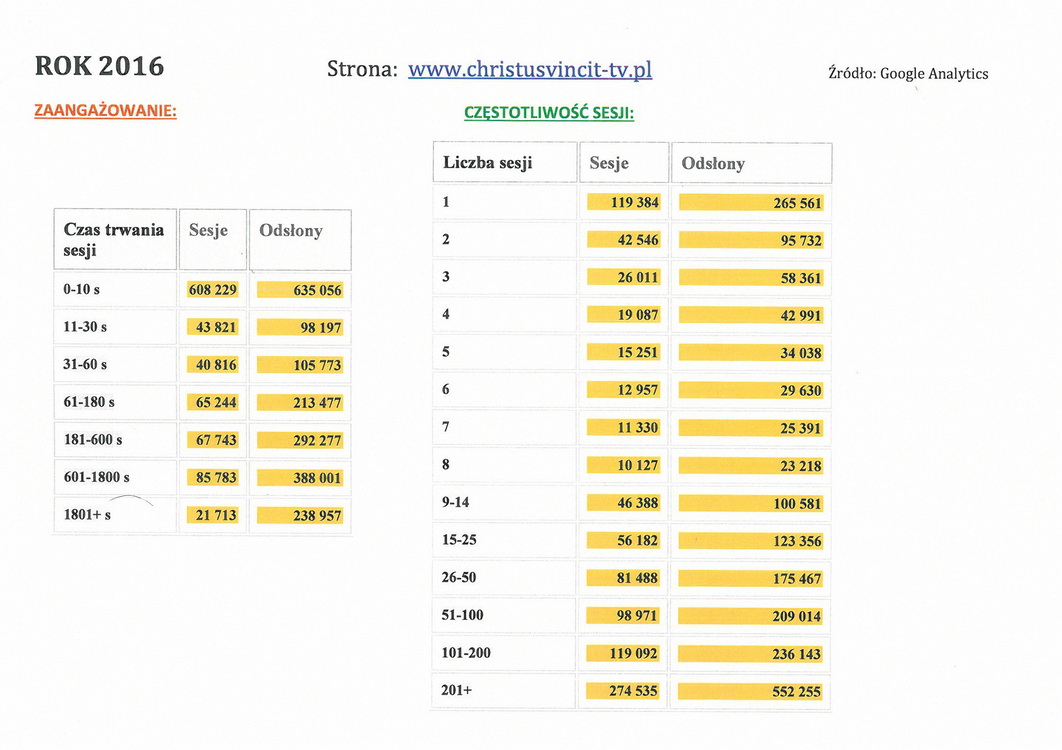Select the value 292 277
Viewport: 1062px width, 750px height.
(317, 441)
